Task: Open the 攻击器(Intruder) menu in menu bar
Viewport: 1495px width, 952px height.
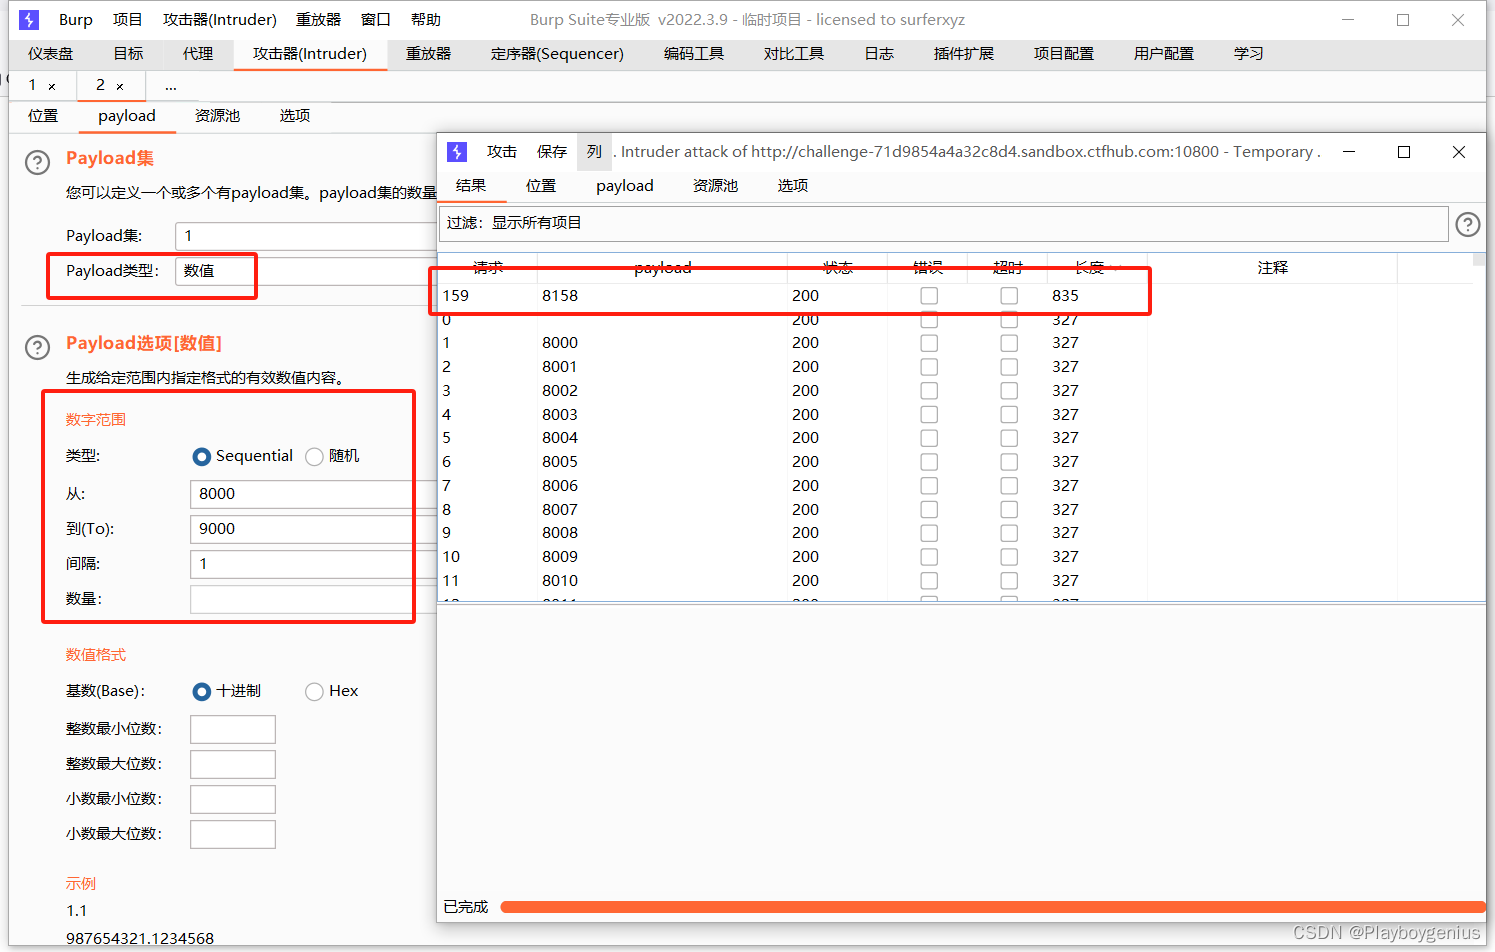Action: pos(220,20)
